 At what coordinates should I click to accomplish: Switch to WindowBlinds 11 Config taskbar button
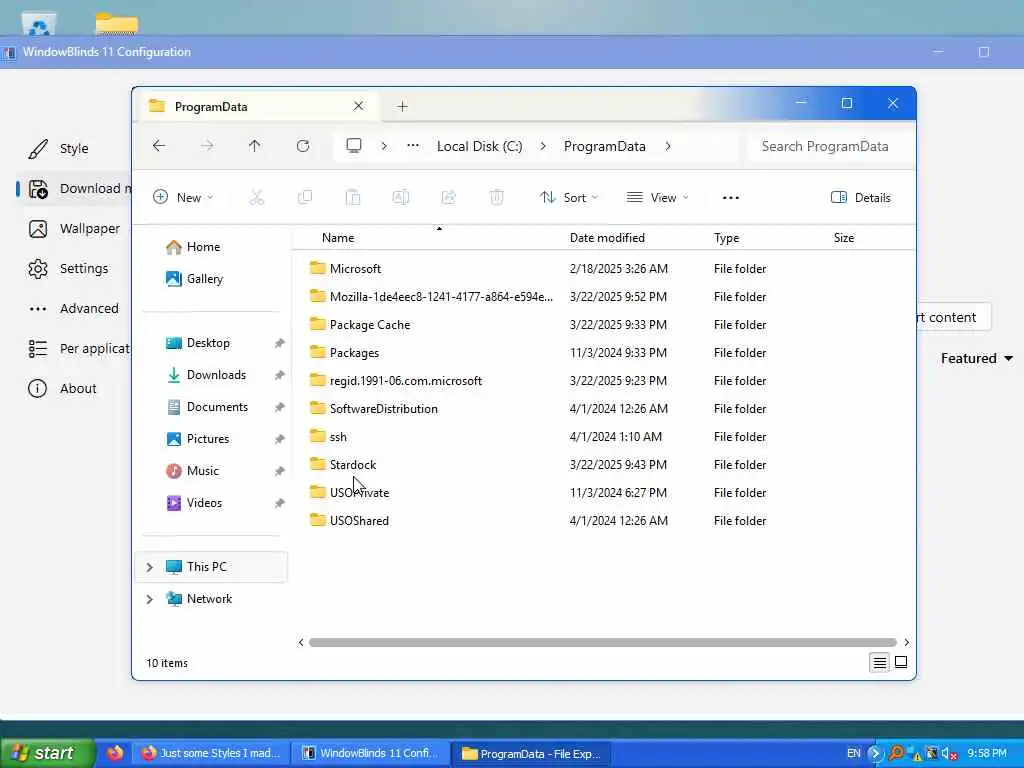coord(370,753)
